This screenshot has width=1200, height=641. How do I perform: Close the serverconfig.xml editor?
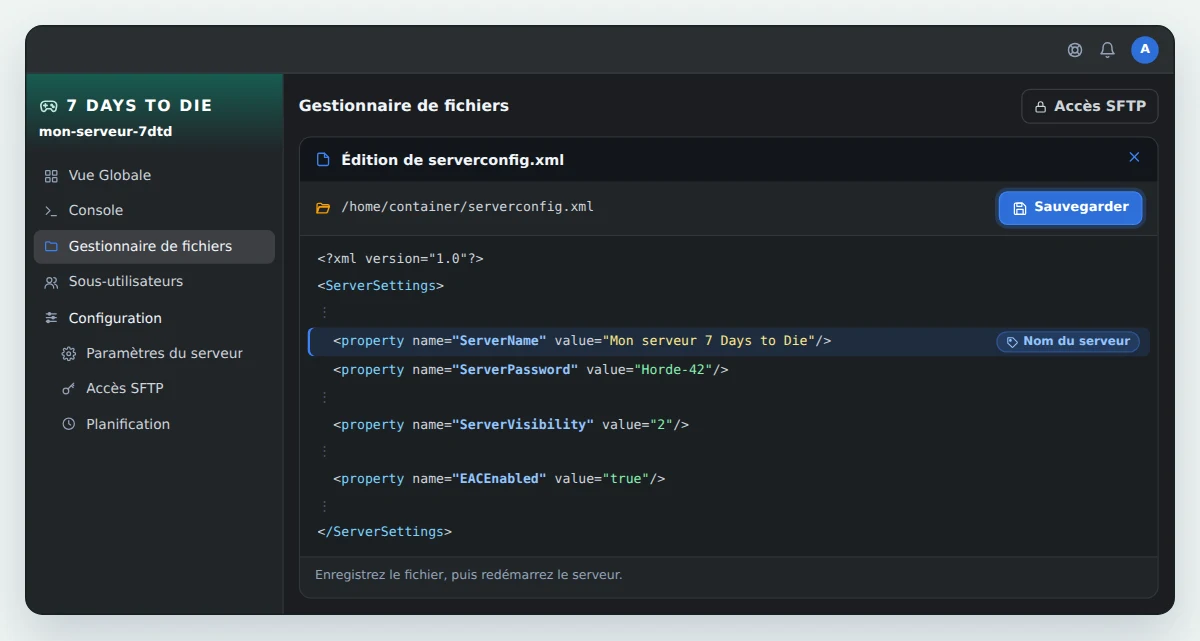(x=1134, y=157)
